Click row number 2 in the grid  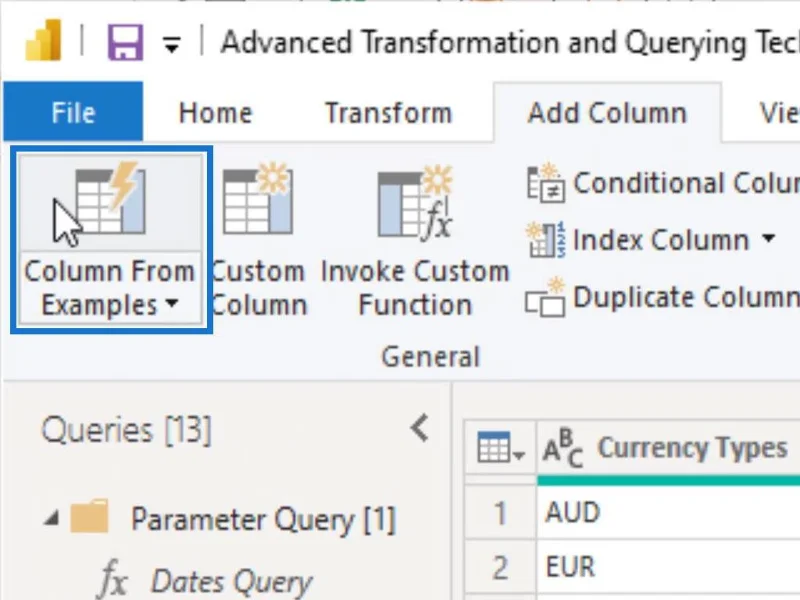(x=501, y=567)
